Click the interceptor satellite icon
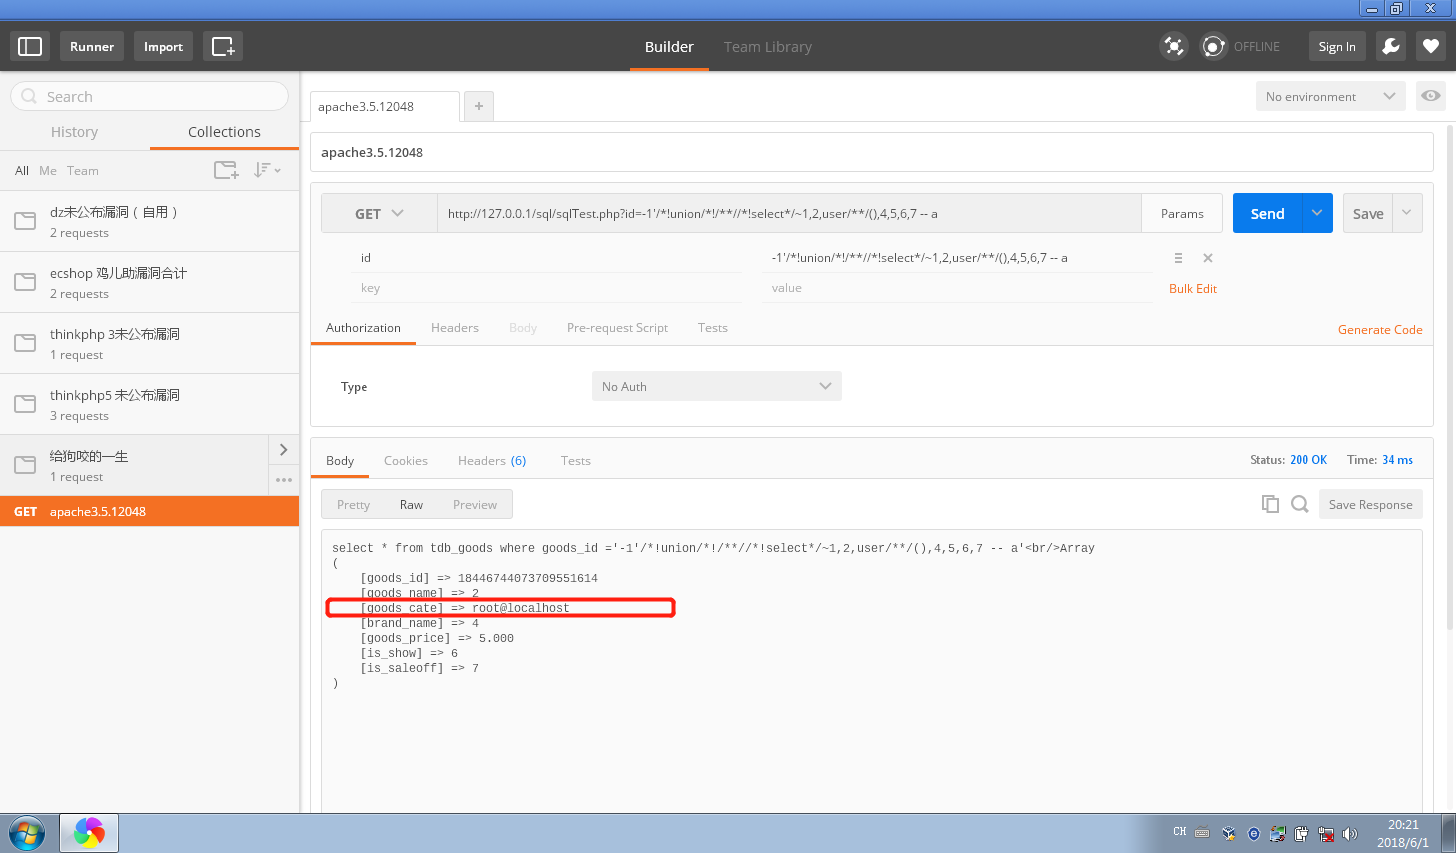The height and width of the screenshot is (853, 1456). 1173,46
